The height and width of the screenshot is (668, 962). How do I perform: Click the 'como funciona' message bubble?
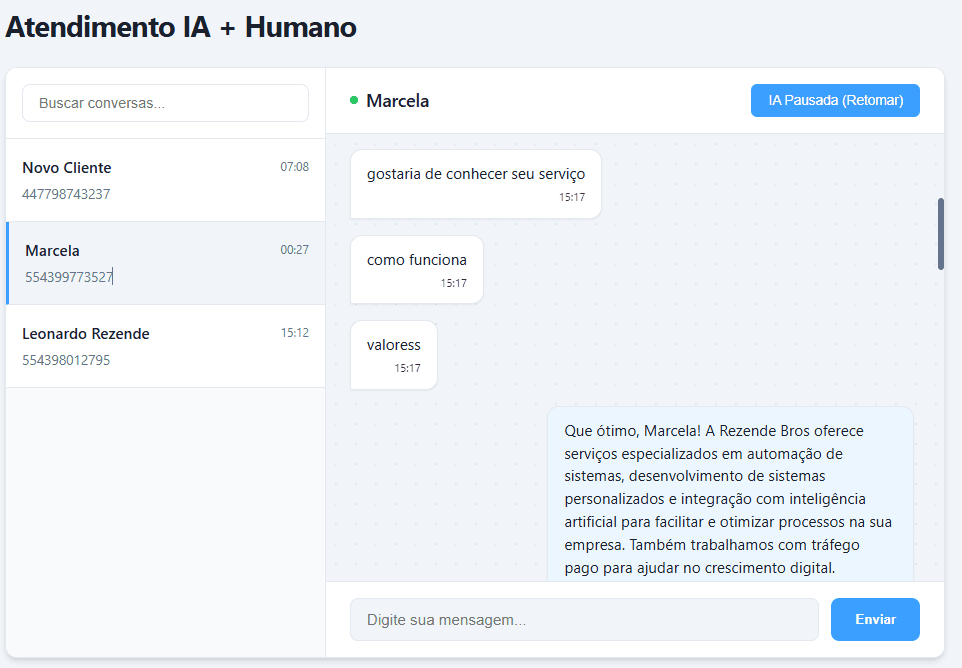[x=416, y=259]
